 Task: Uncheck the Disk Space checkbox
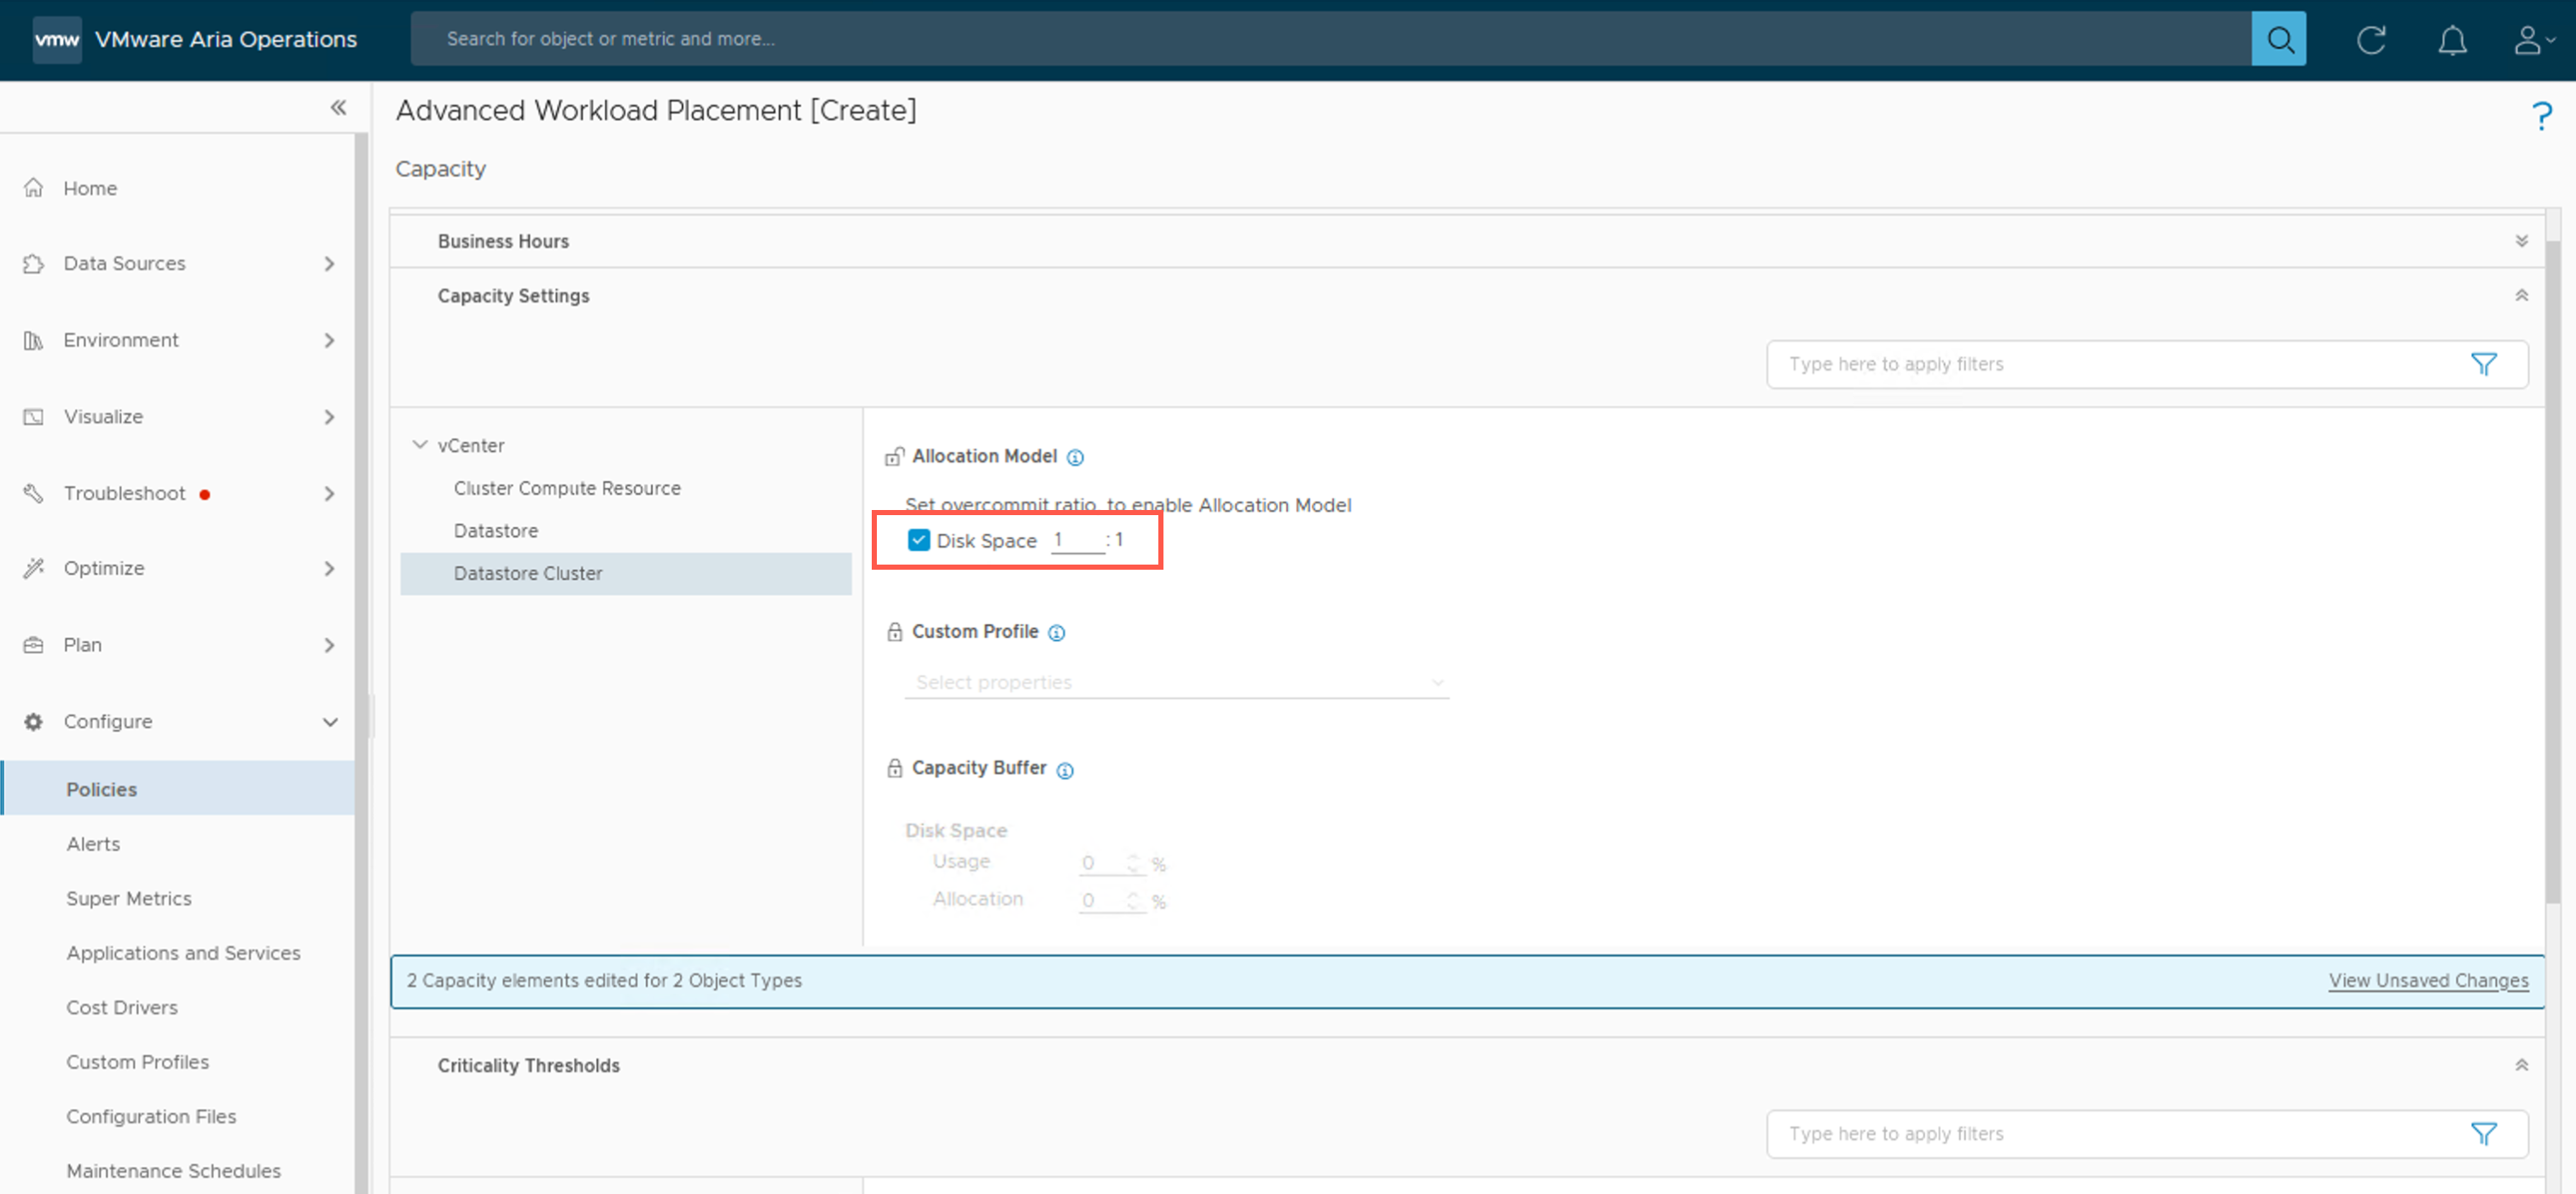[918, 540]
